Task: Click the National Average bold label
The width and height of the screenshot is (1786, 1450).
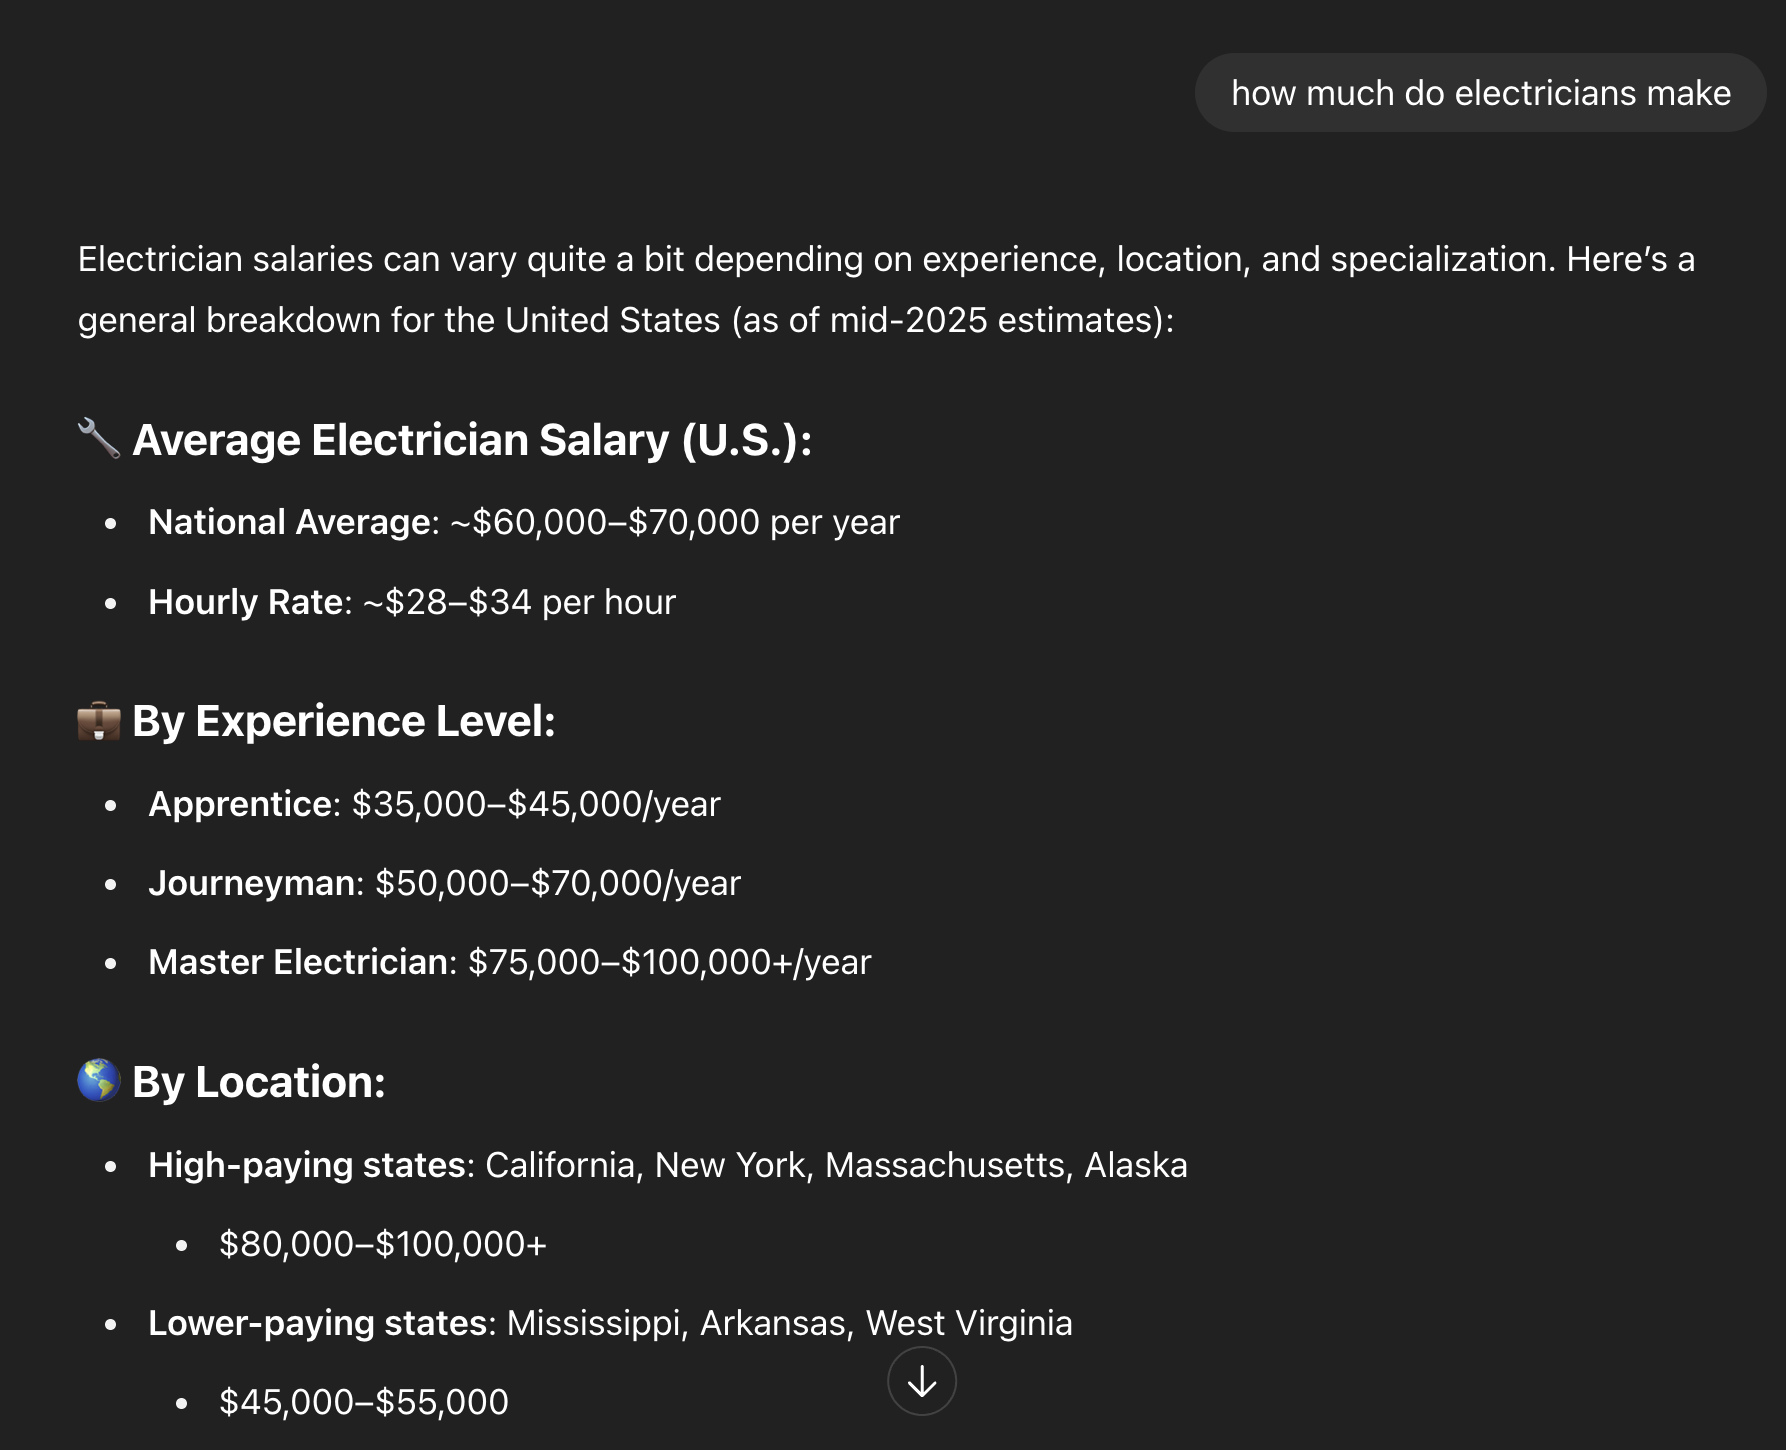Action: tap(289, 522)
